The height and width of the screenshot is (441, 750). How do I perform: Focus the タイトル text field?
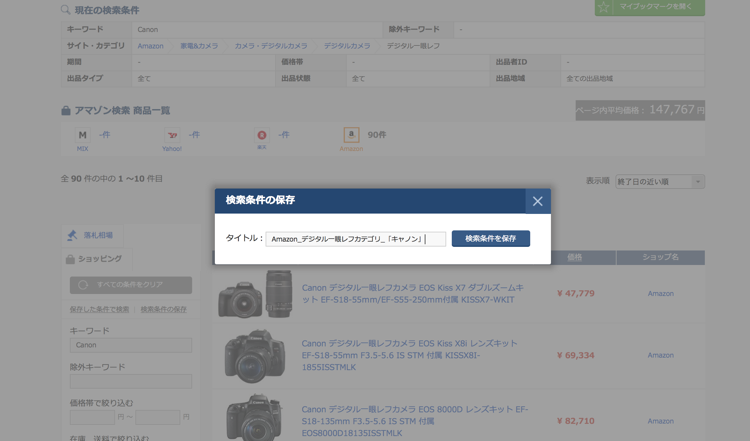pos(355,239)
